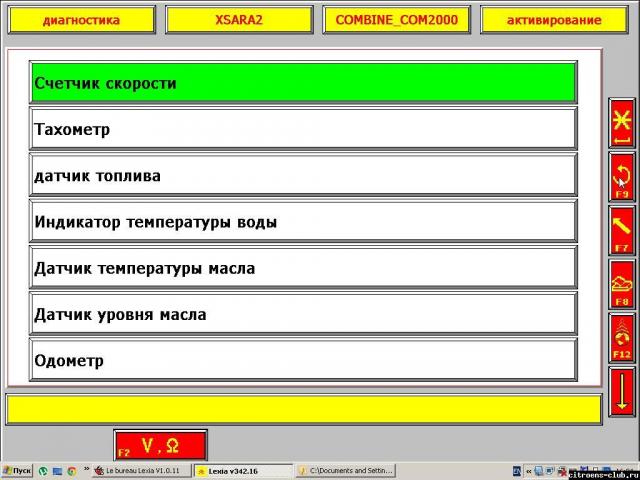The height and width of the screenshot is (480, 640).
Task: Click the диагностика header button
Action: click(x=82, y=20)
